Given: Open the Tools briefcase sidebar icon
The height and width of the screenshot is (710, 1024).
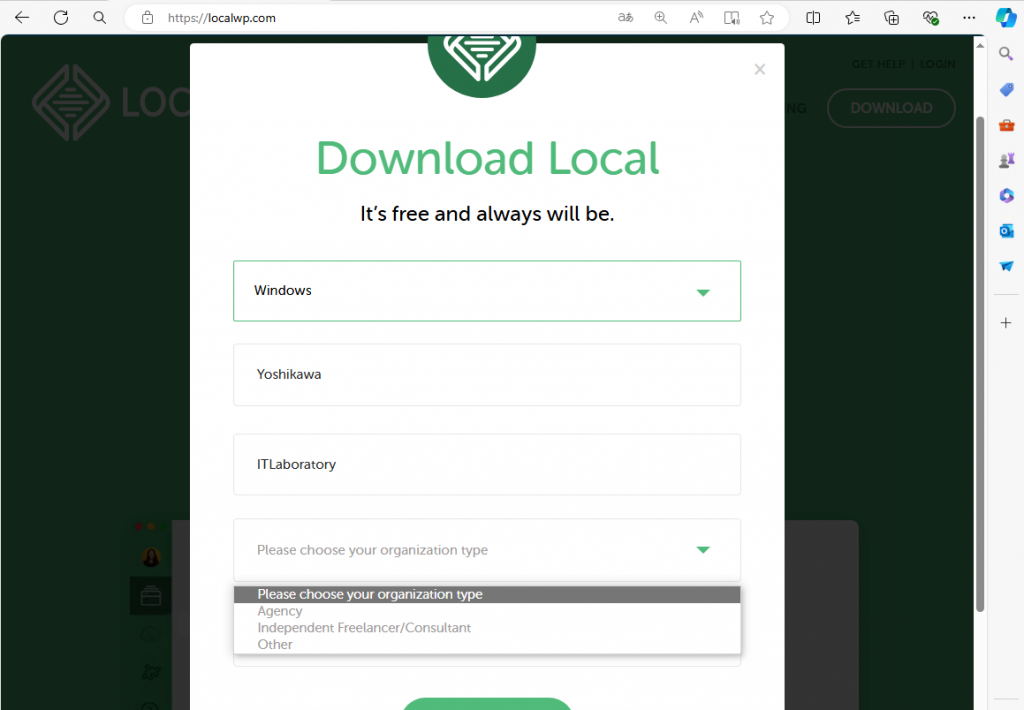Looking at the screenshot, I should point(1006,125).
